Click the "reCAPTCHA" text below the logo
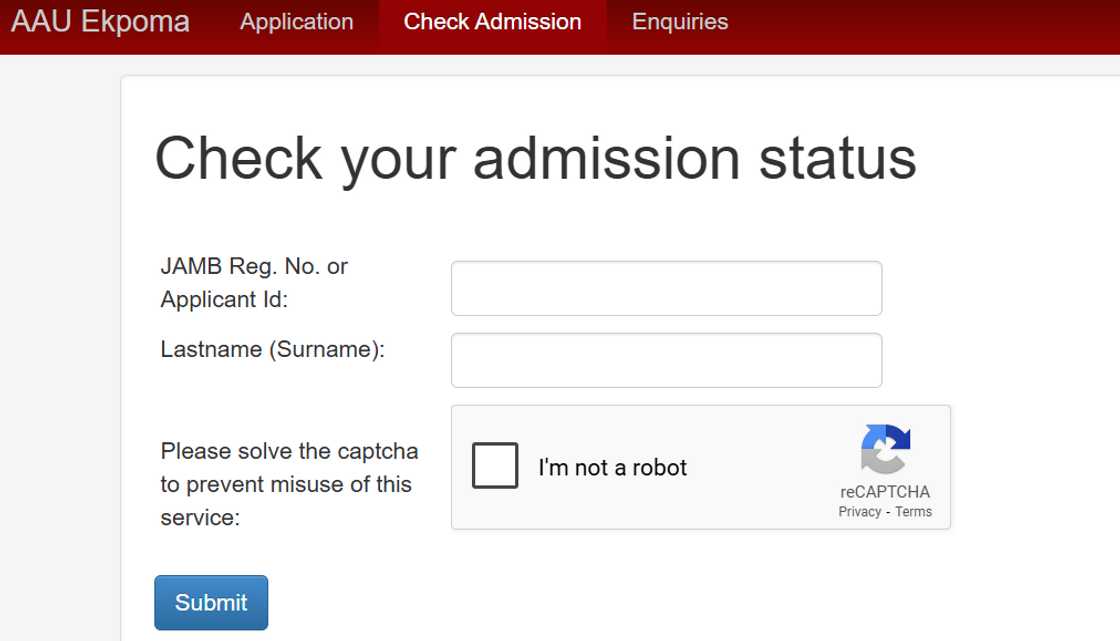This screenshot has height=641, width=1120. click(x=885, y=492)
